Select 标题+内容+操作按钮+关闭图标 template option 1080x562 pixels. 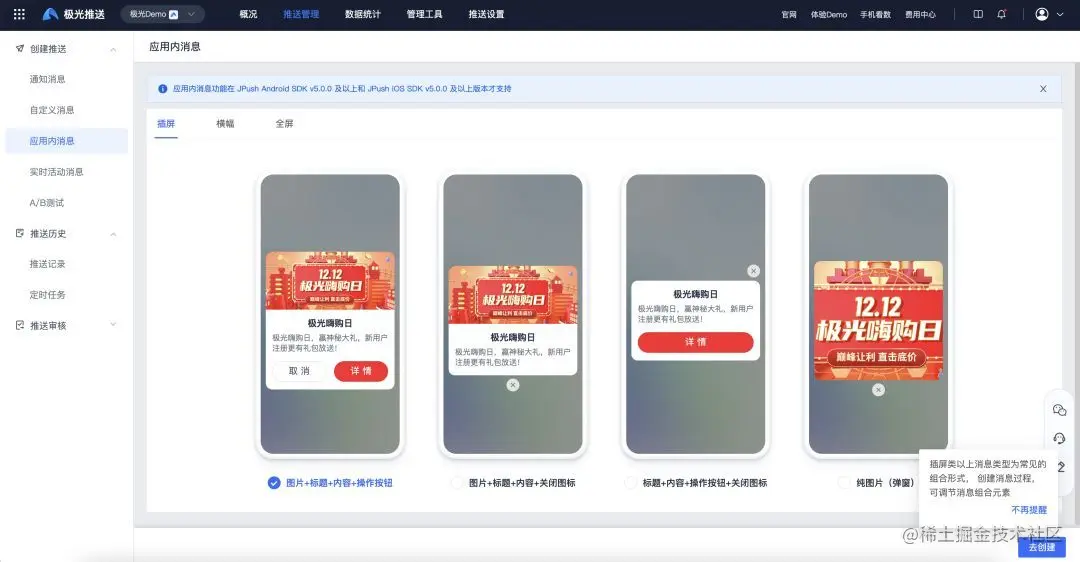(696, 483)
